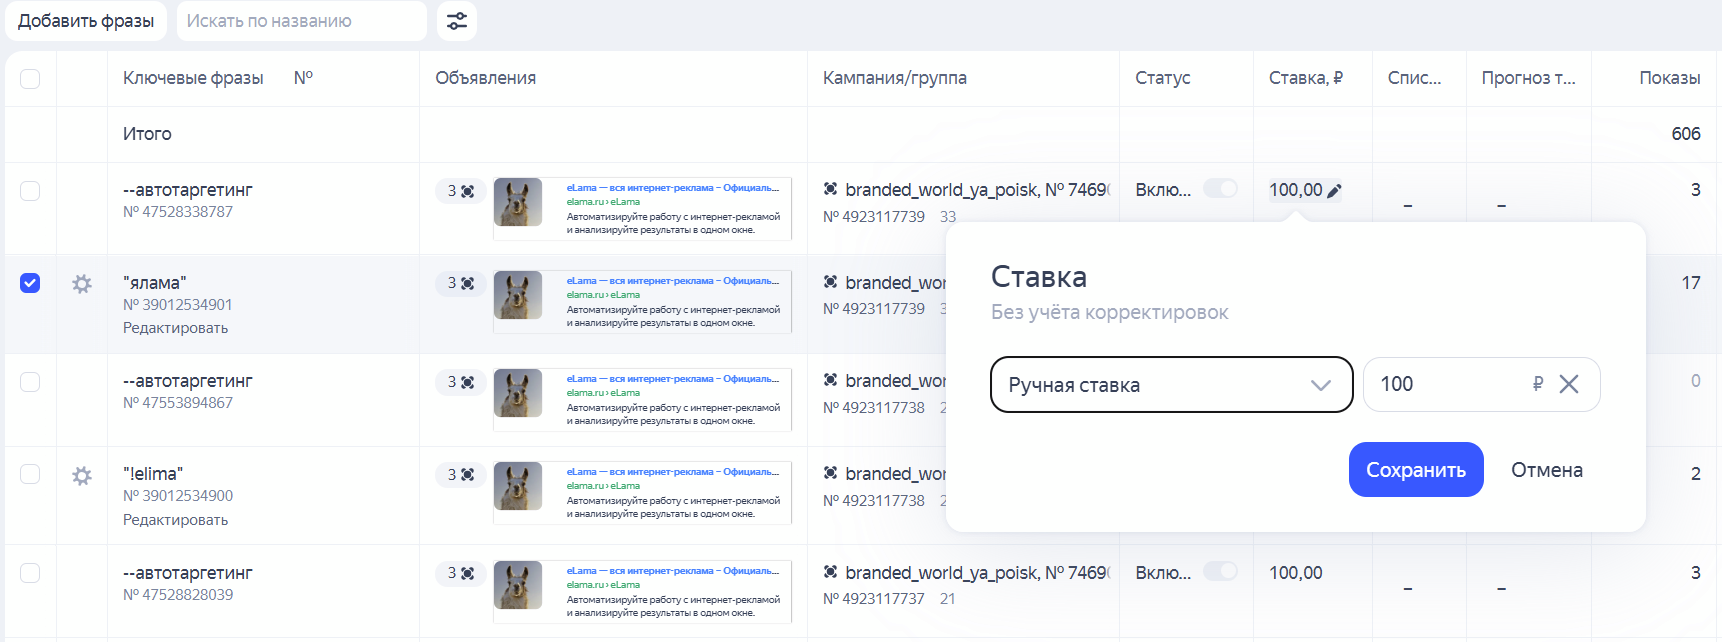The height and width of the screenshot is (642, 1722).
Task: Open ad preview in № 47528828039 row
Action: (x=642, y=593)
